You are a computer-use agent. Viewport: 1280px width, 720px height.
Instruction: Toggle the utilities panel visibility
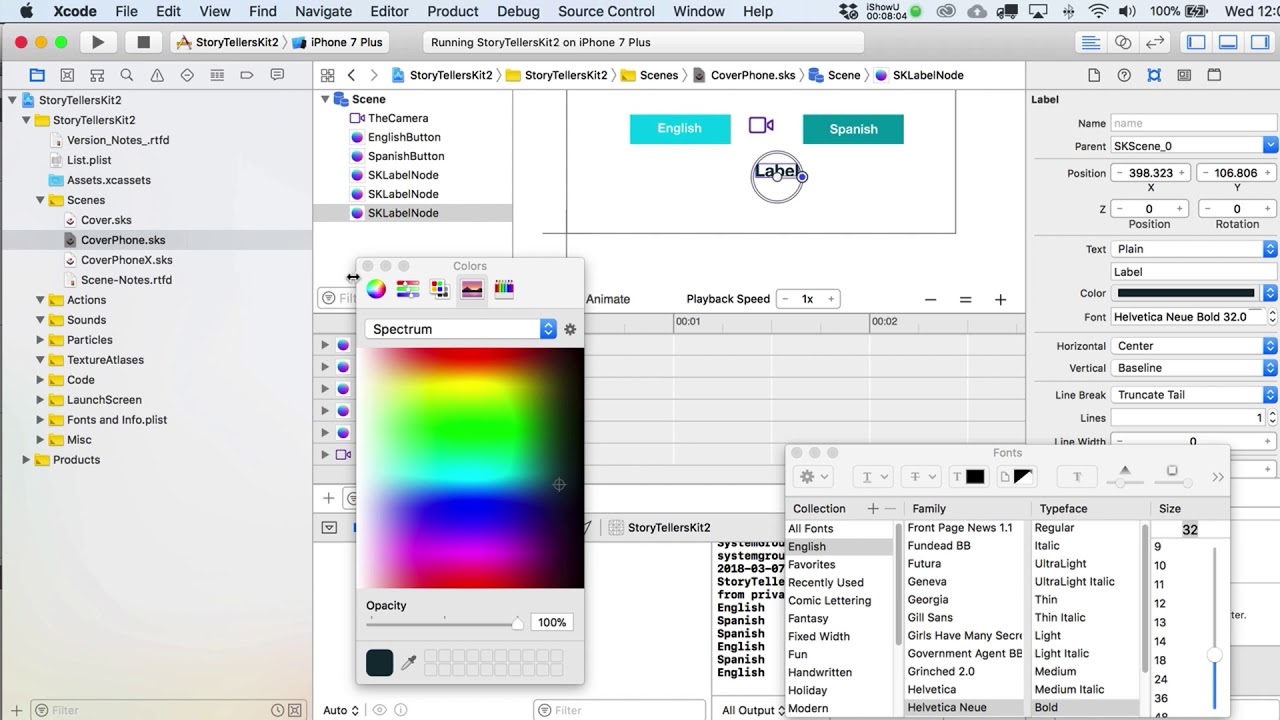(1261, 42)
